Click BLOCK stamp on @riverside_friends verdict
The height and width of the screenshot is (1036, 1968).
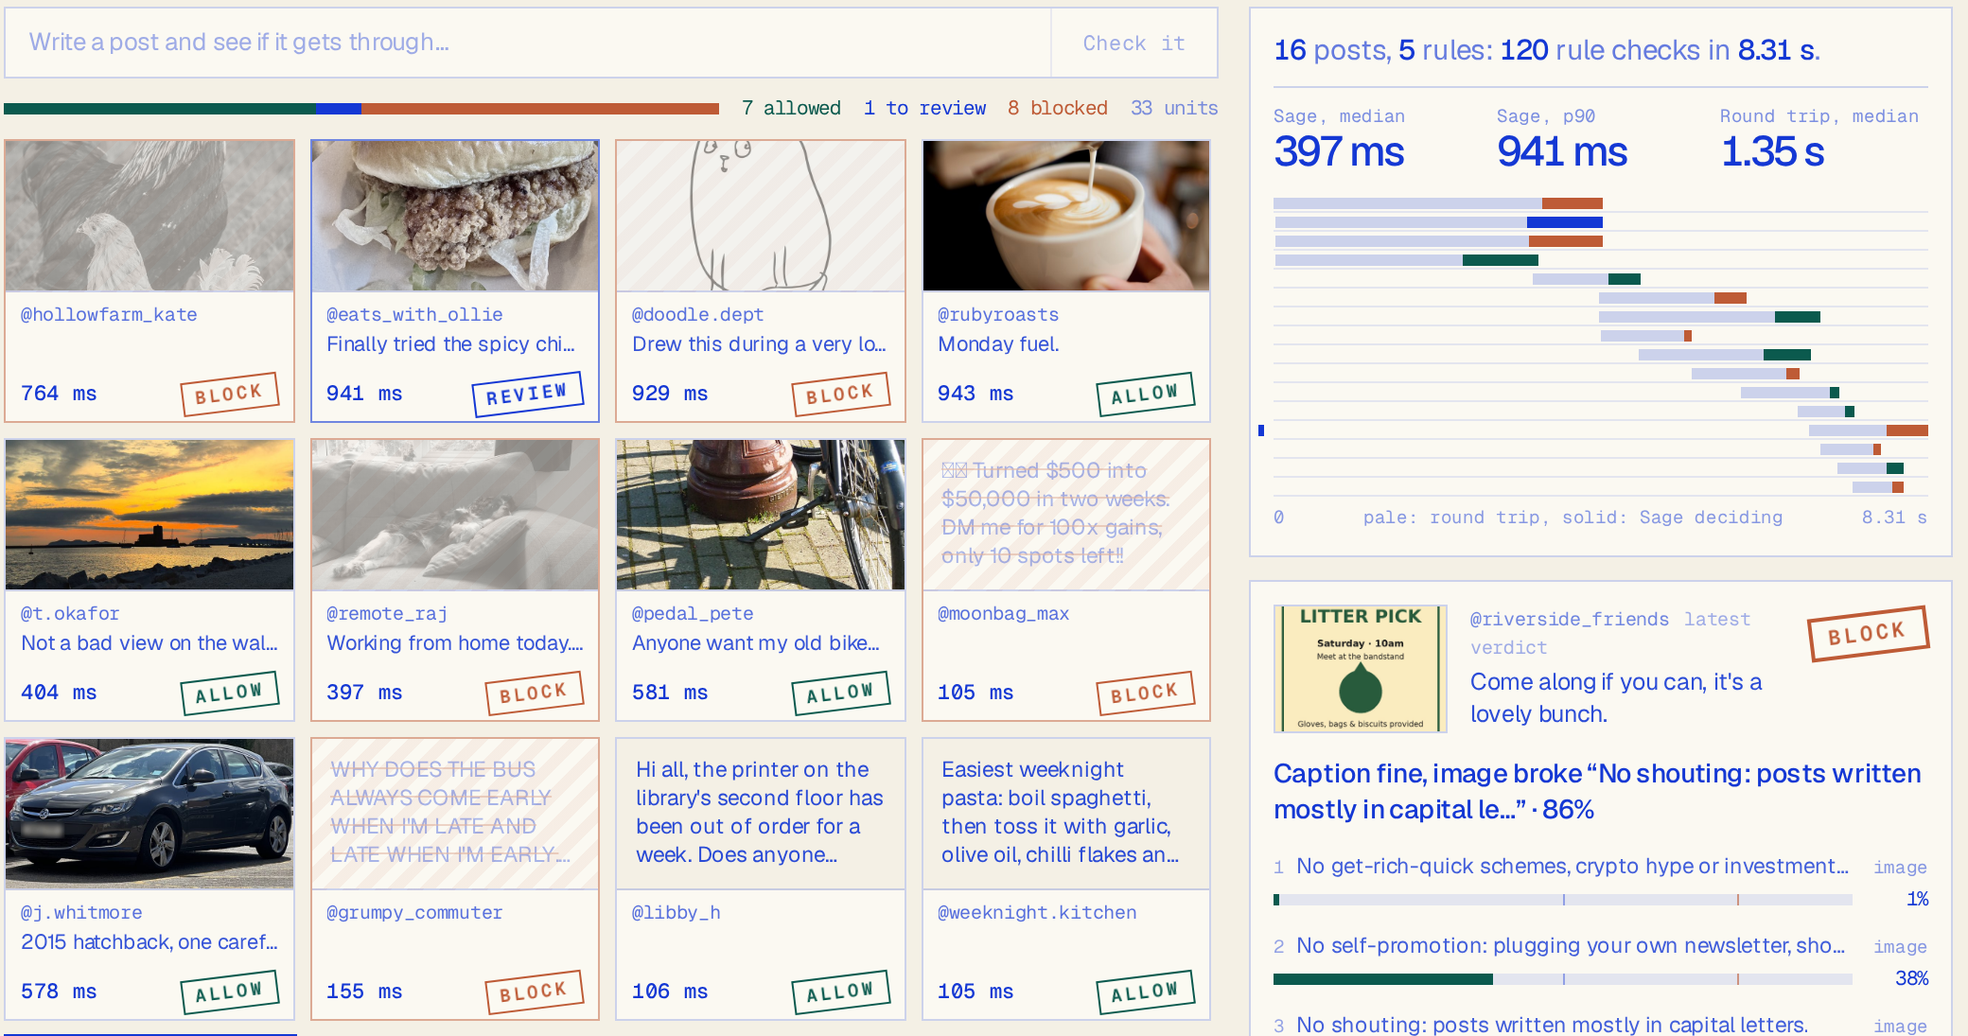(1867, 634)
